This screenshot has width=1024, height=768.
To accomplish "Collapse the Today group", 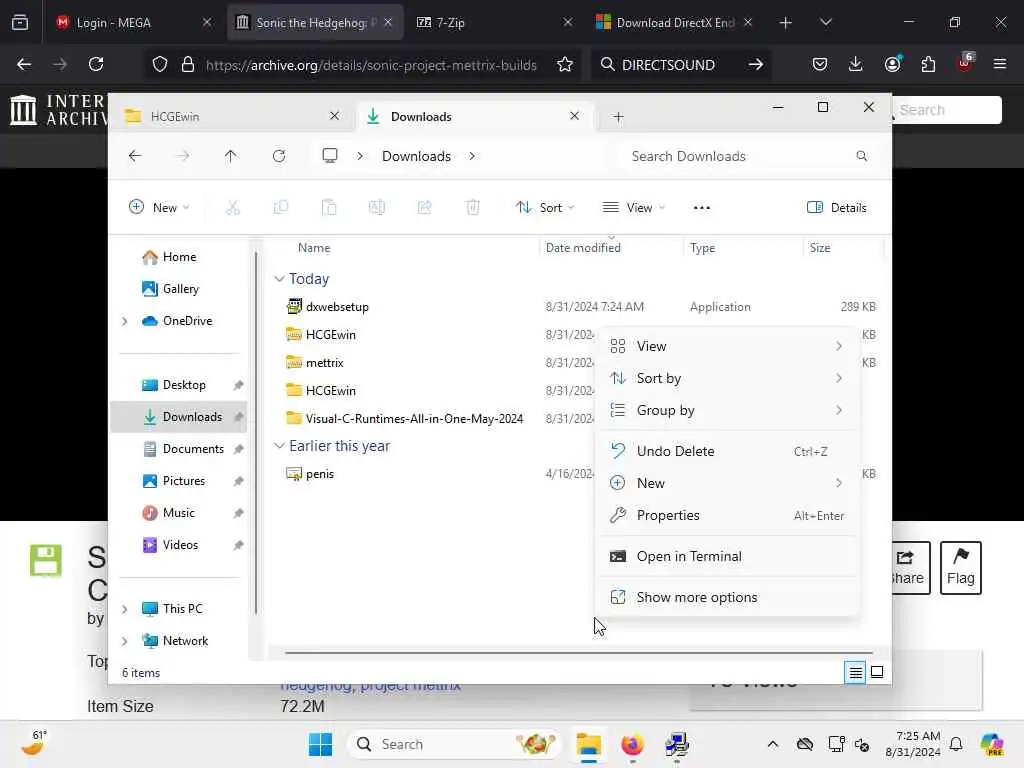I will click(x=279, y=279).
